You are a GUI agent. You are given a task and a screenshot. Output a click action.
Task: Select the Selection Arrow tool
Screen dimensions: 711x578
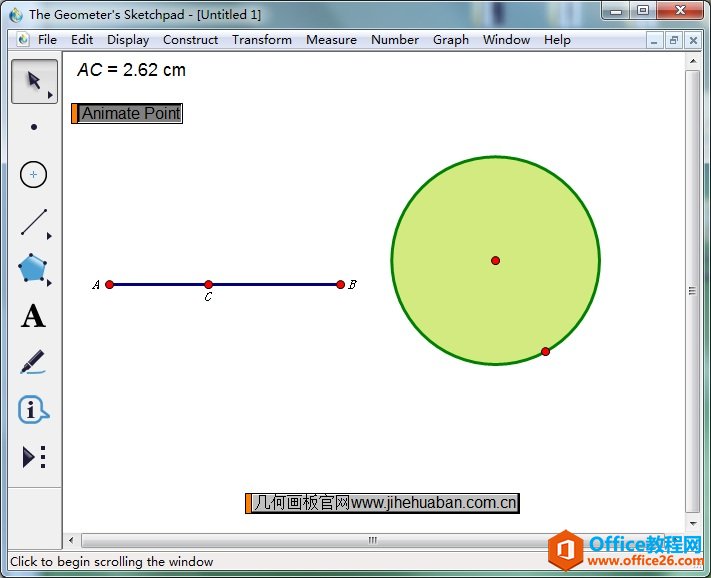pos(33,81)
